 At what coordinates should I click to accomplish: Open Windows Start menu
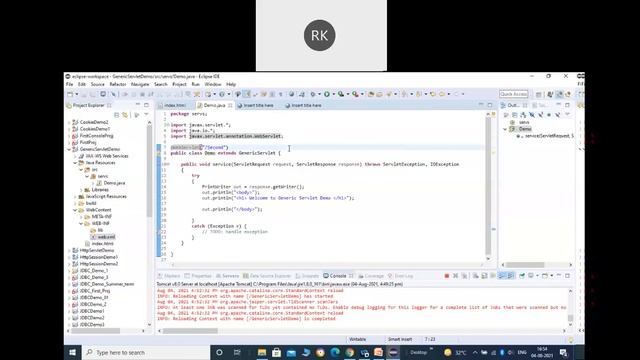pyautogui.click(x=73, y=352)
